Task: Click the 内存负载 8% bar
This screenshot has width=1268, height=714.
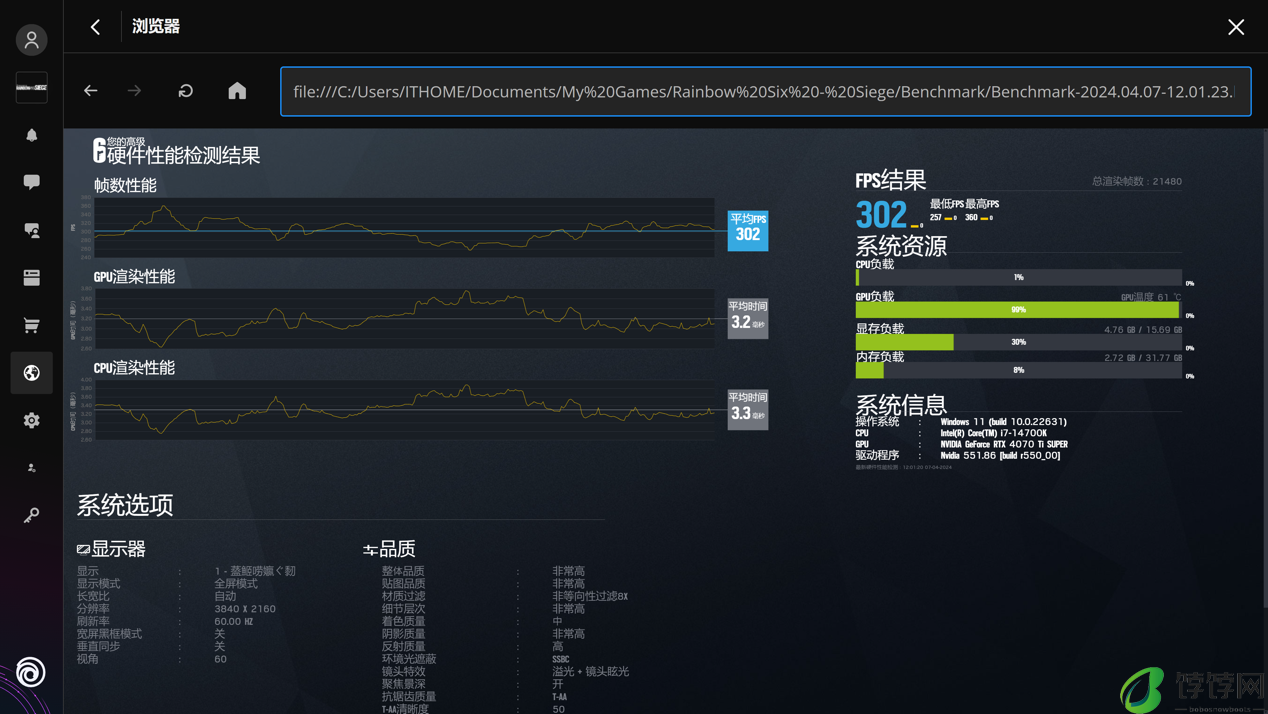Action: click(1019, 370)
